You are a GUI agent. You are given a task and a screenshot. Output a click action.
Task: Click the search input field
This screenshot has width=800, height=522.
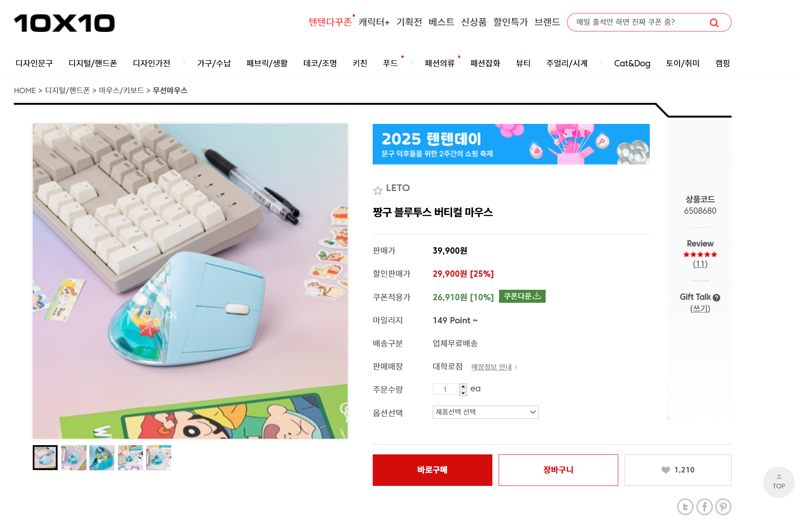pyautogui.click(x=638, y=22)
